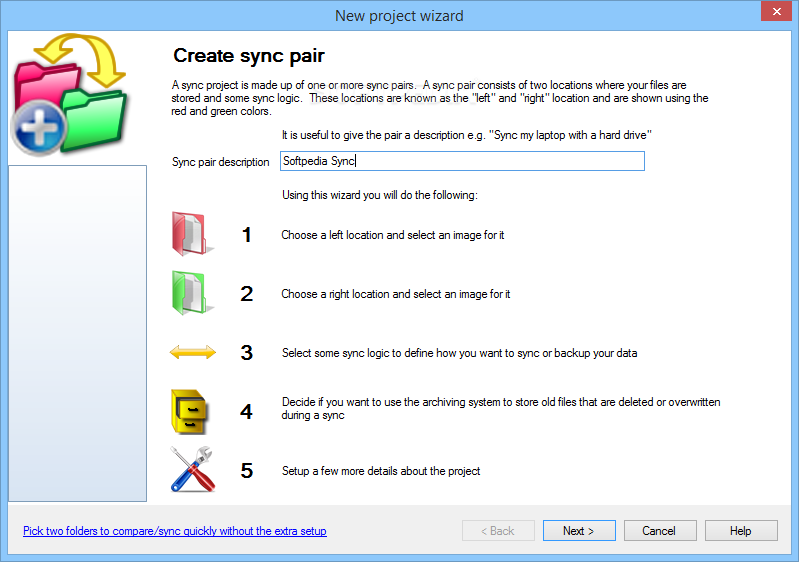Viewport: 799px width, 562px height.
Task: Click the yellow curved arrow above the folders
Action: click(79, 59)
